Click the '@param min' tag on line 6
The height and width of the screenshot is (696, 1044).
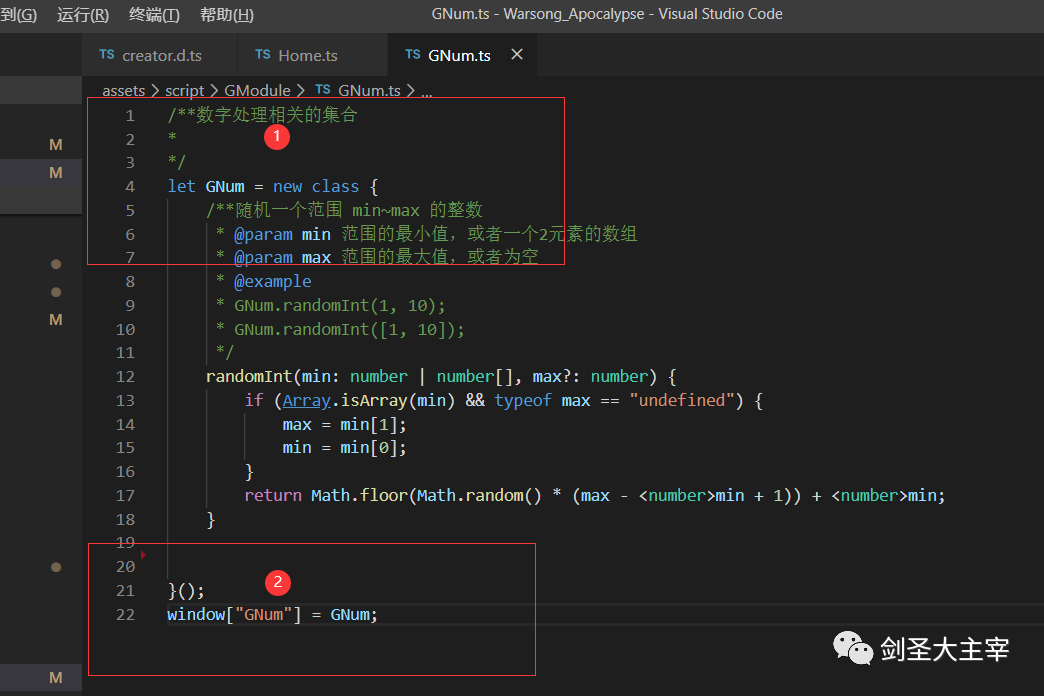282,234
